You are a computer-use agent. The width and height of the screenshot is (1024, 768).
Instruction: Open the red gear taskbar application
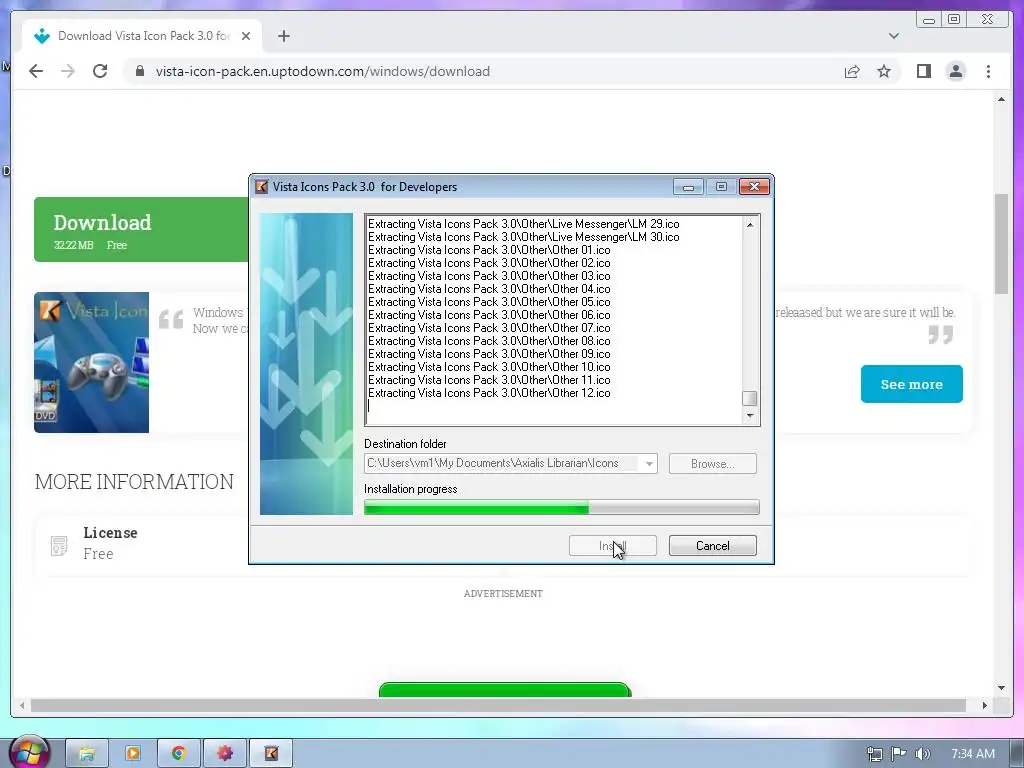point(225,754)
